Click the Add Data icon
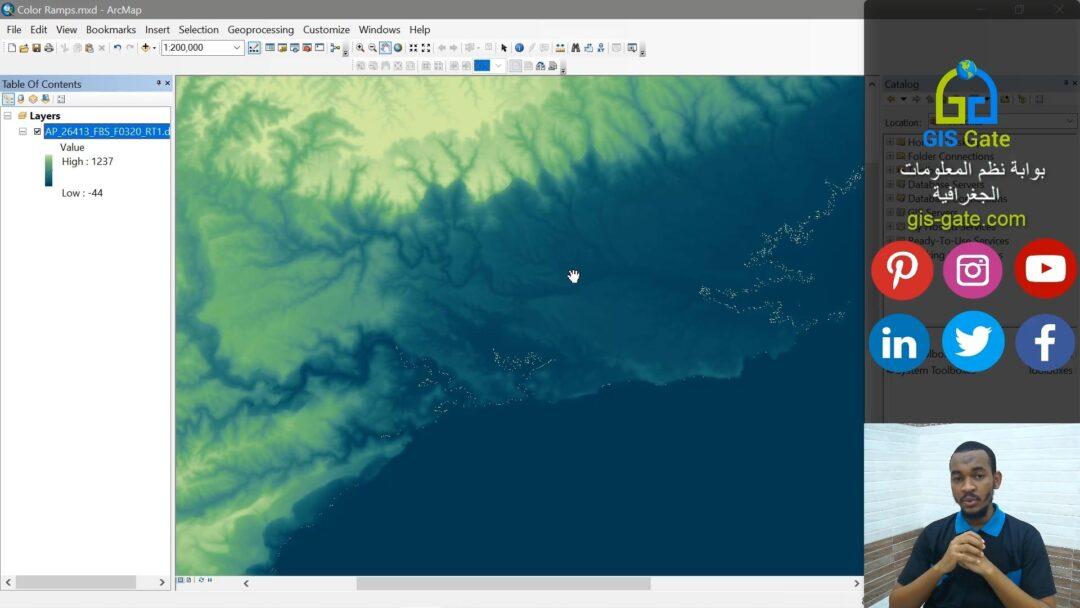The image size is (1080, 608). (x=146, y=47)
